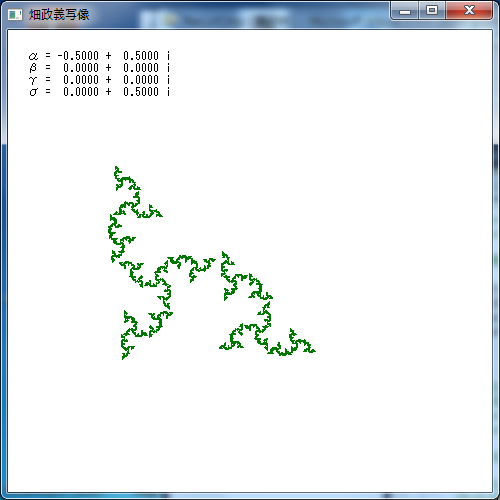Viewport: 500px width, 500px height.
Task: Click the application icon in title bar
Action: point(15,15)
